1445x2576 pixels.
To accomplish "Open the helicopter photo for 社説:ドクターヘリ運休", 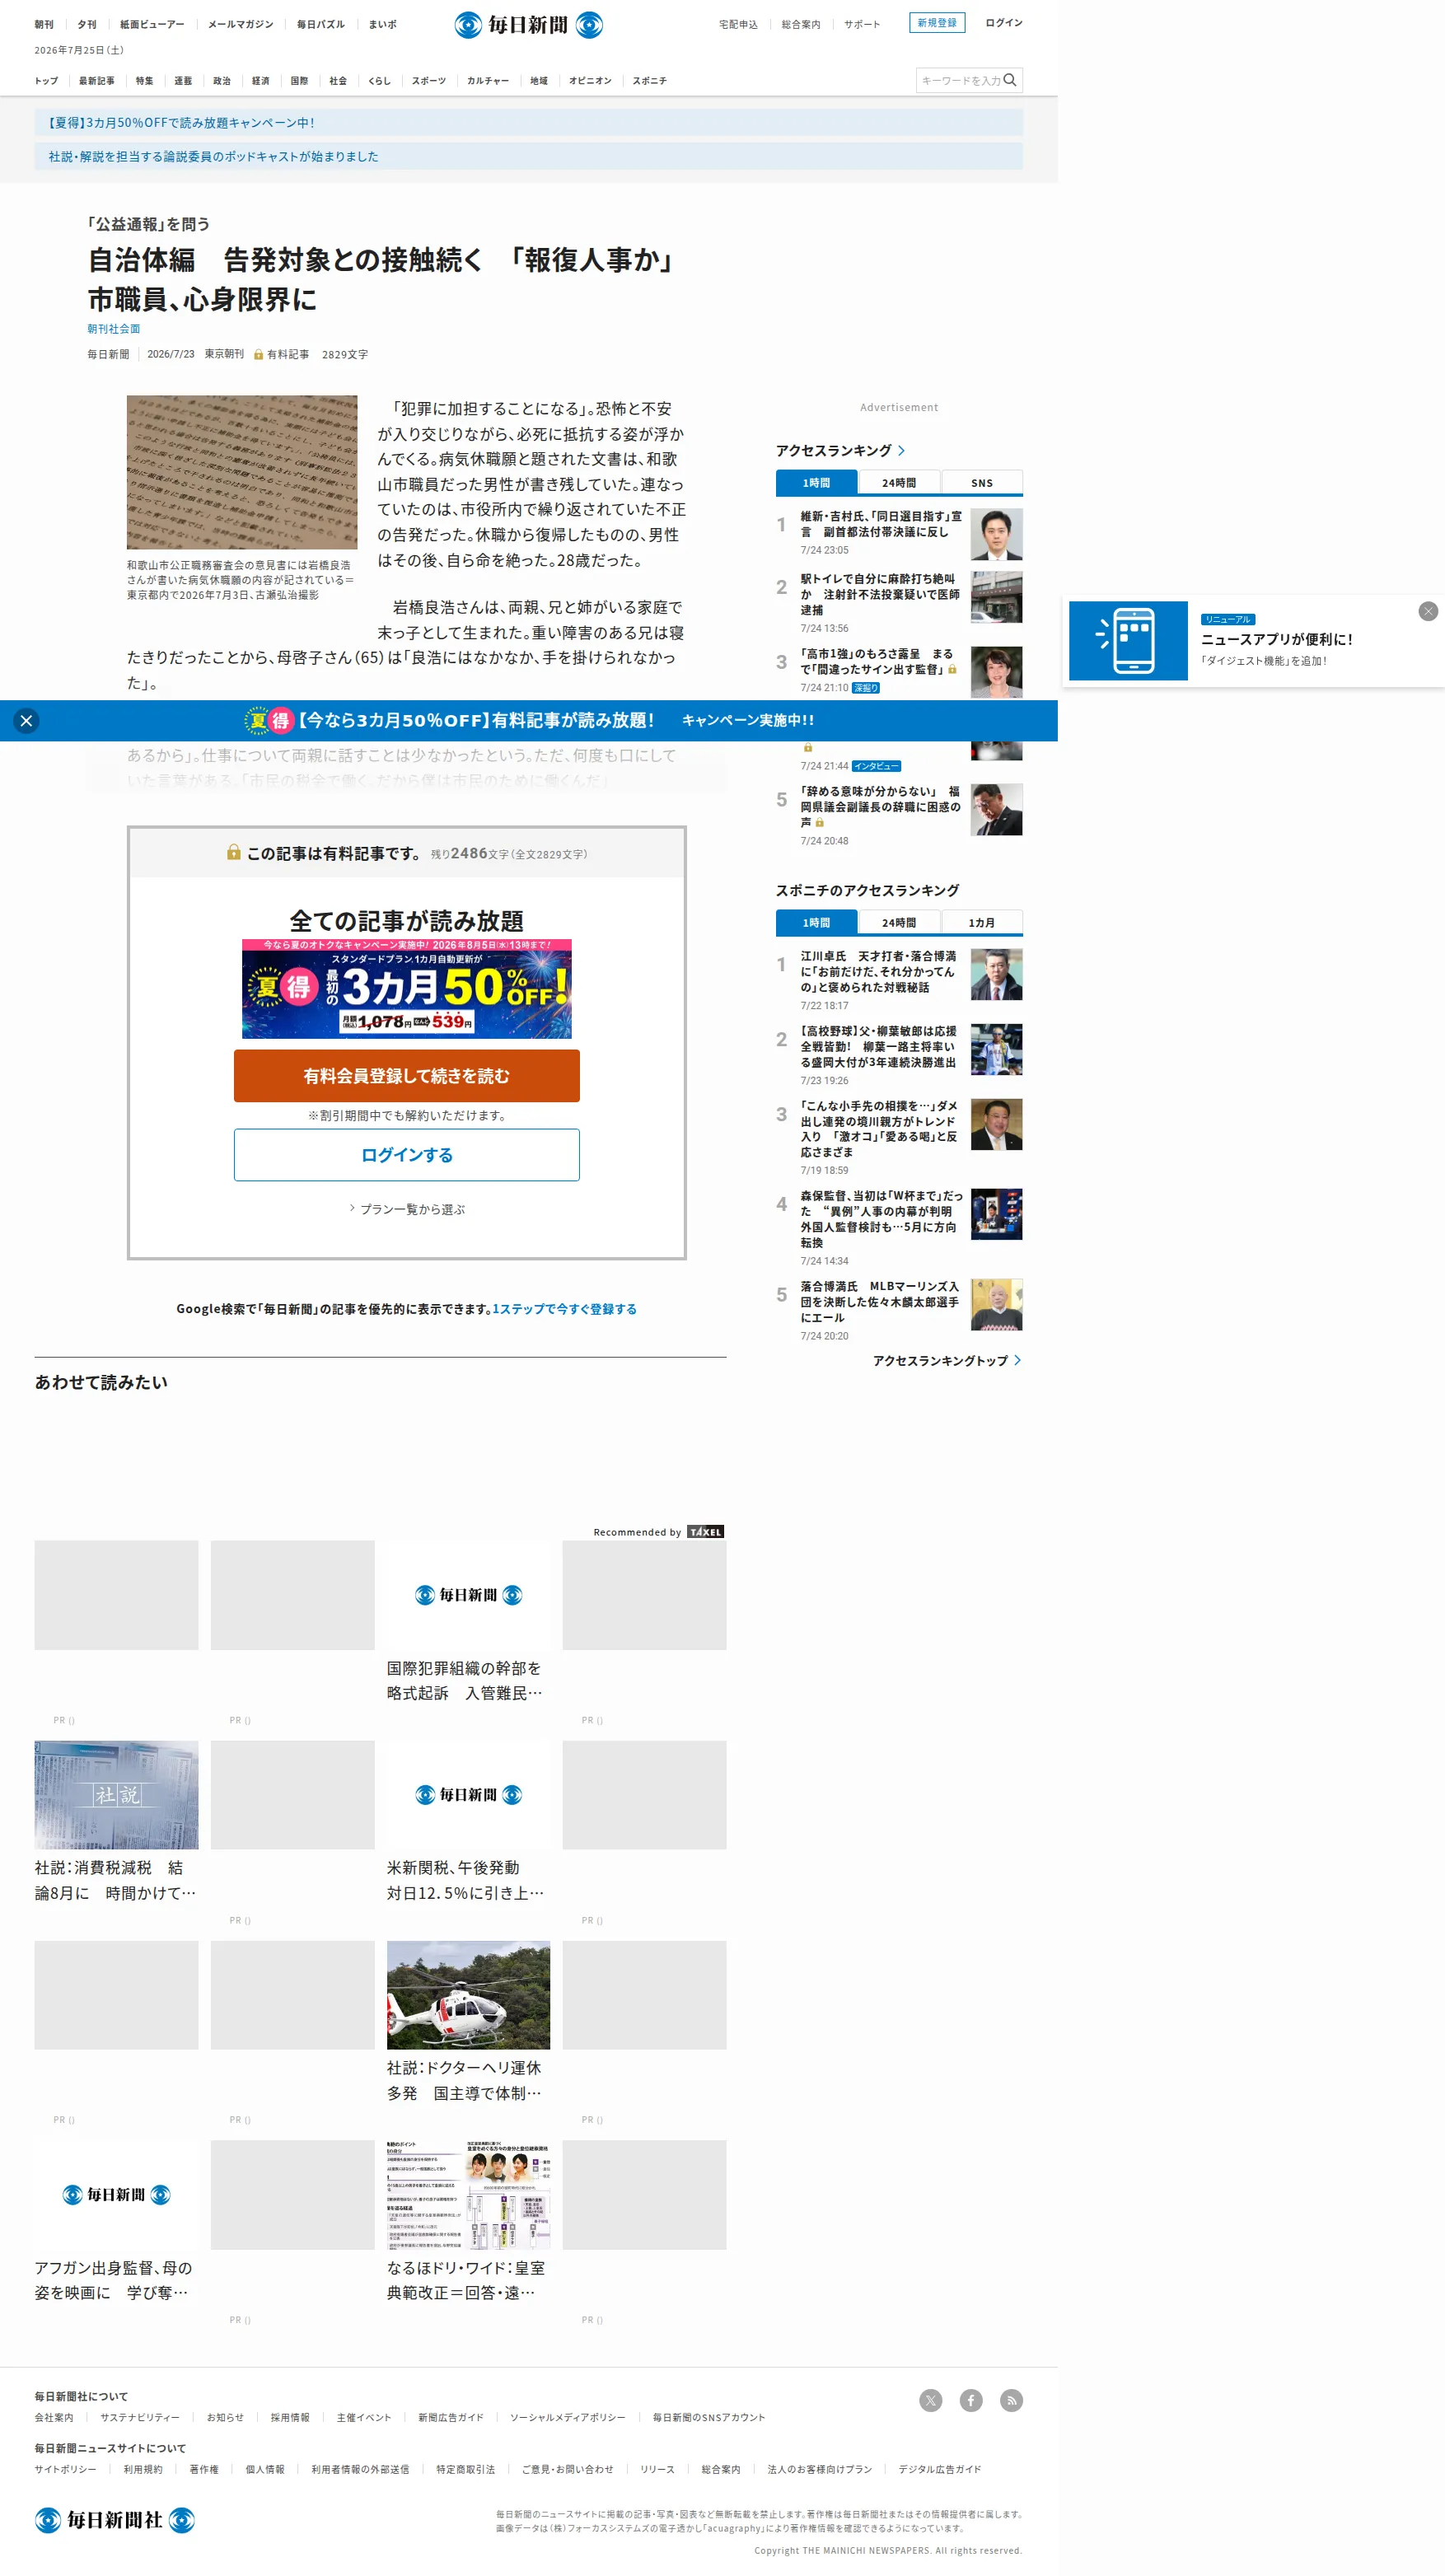I will [x=468, y=1995].
